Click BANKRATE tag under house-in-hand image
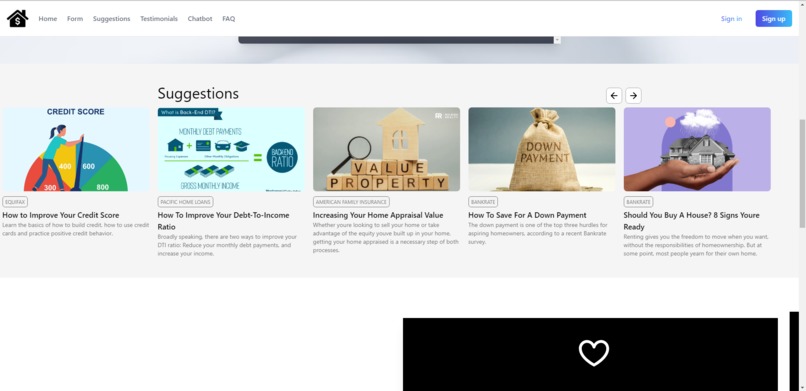This screenshot has height=391, width=806. tap(638, 202)
